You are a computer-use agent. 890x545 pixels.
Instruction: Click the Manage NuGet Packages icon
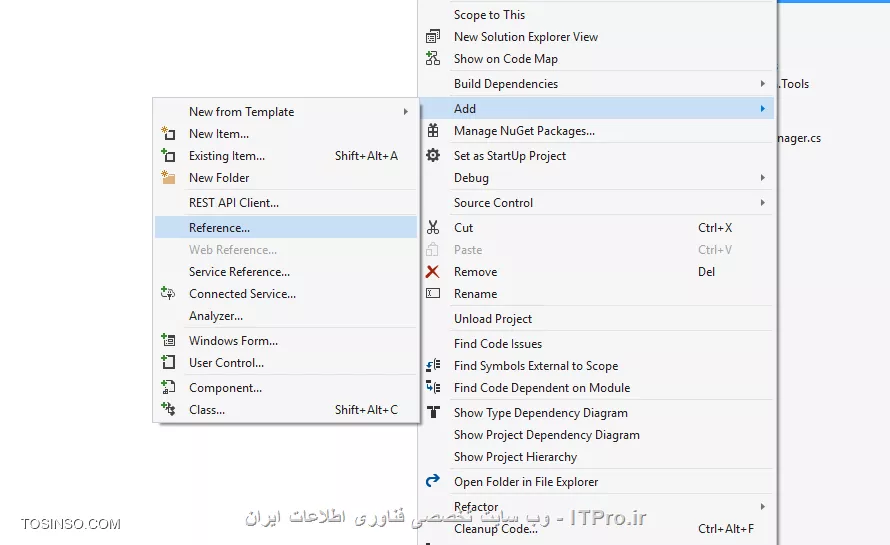433,131
